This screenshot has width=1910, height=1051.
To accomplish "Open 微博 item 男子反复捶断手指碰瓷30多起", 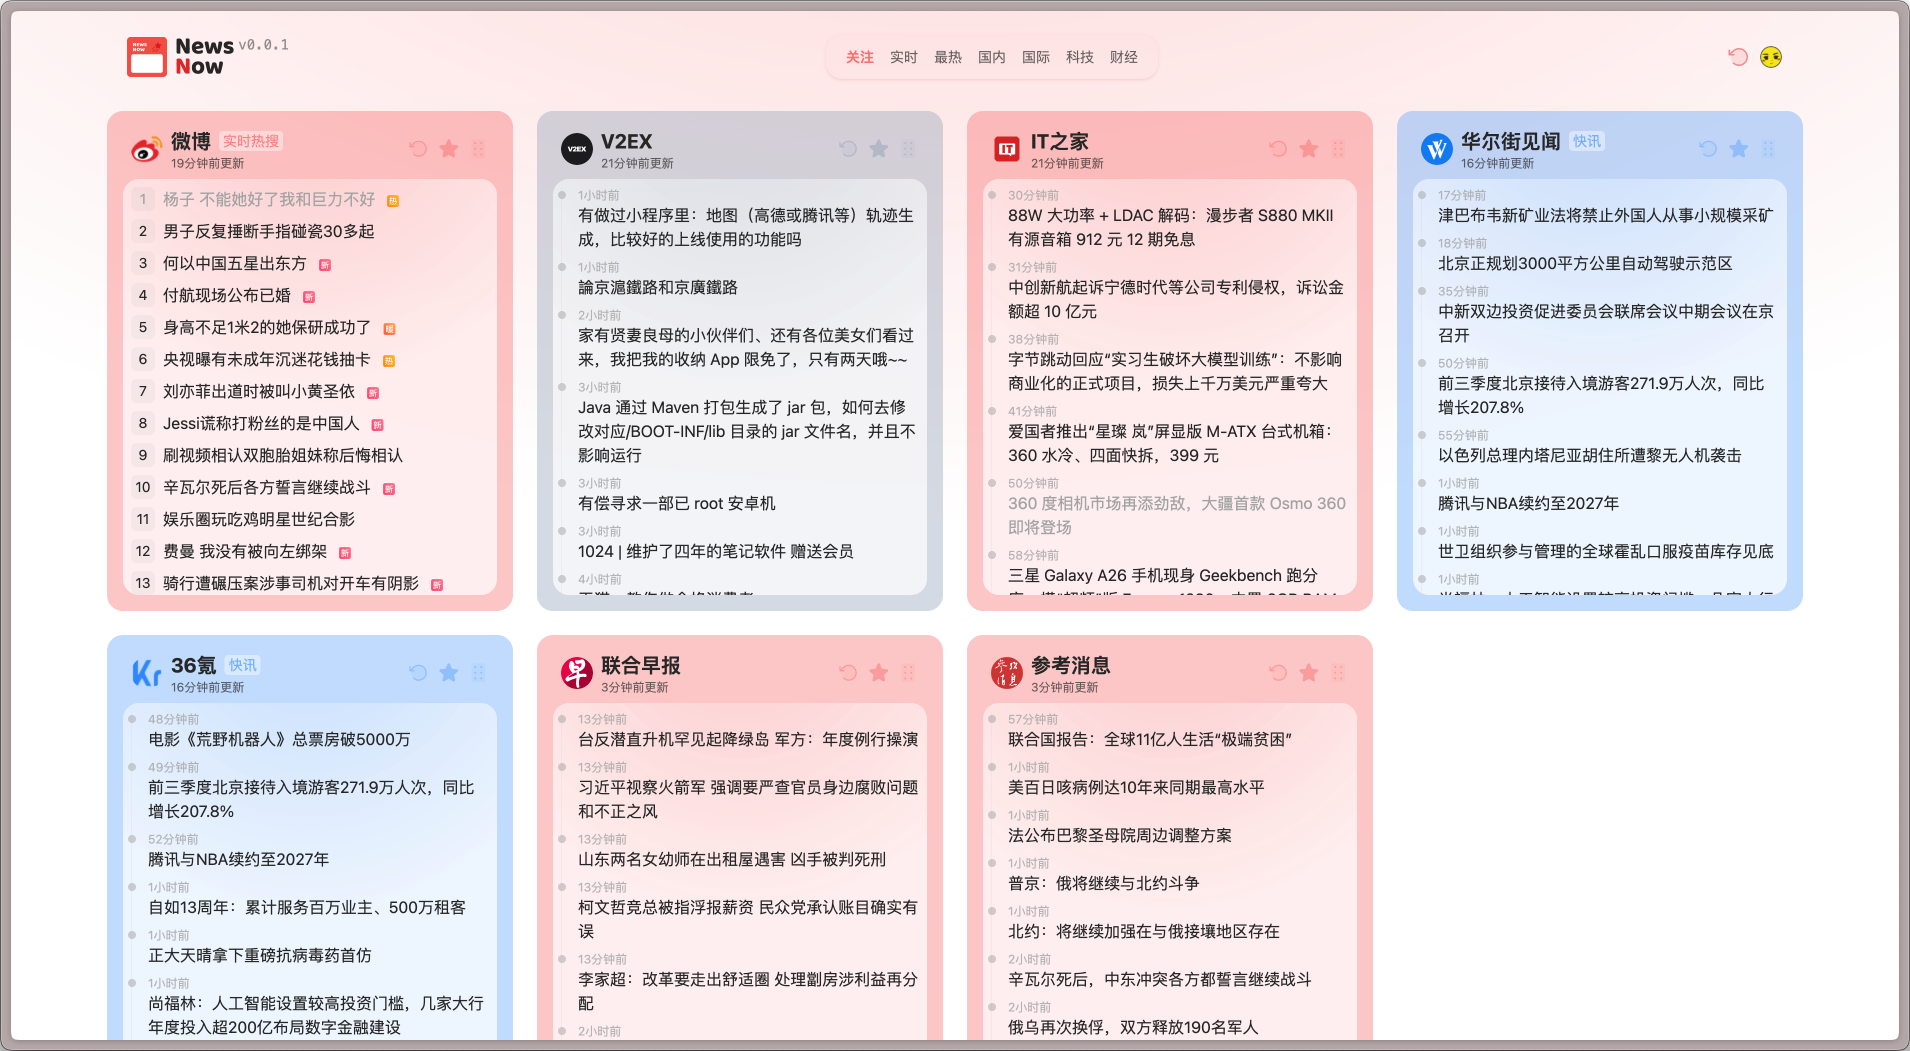I will (269, 231).
